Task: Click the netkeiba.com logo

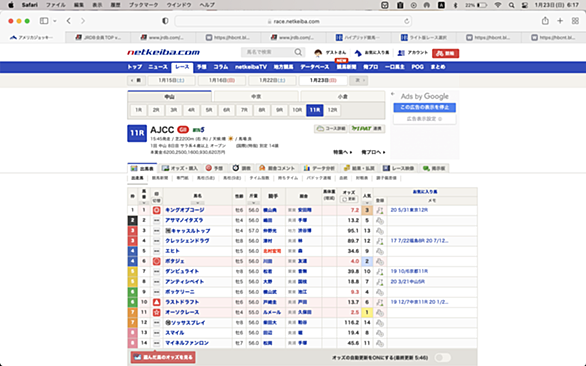Action: [163, 52]
